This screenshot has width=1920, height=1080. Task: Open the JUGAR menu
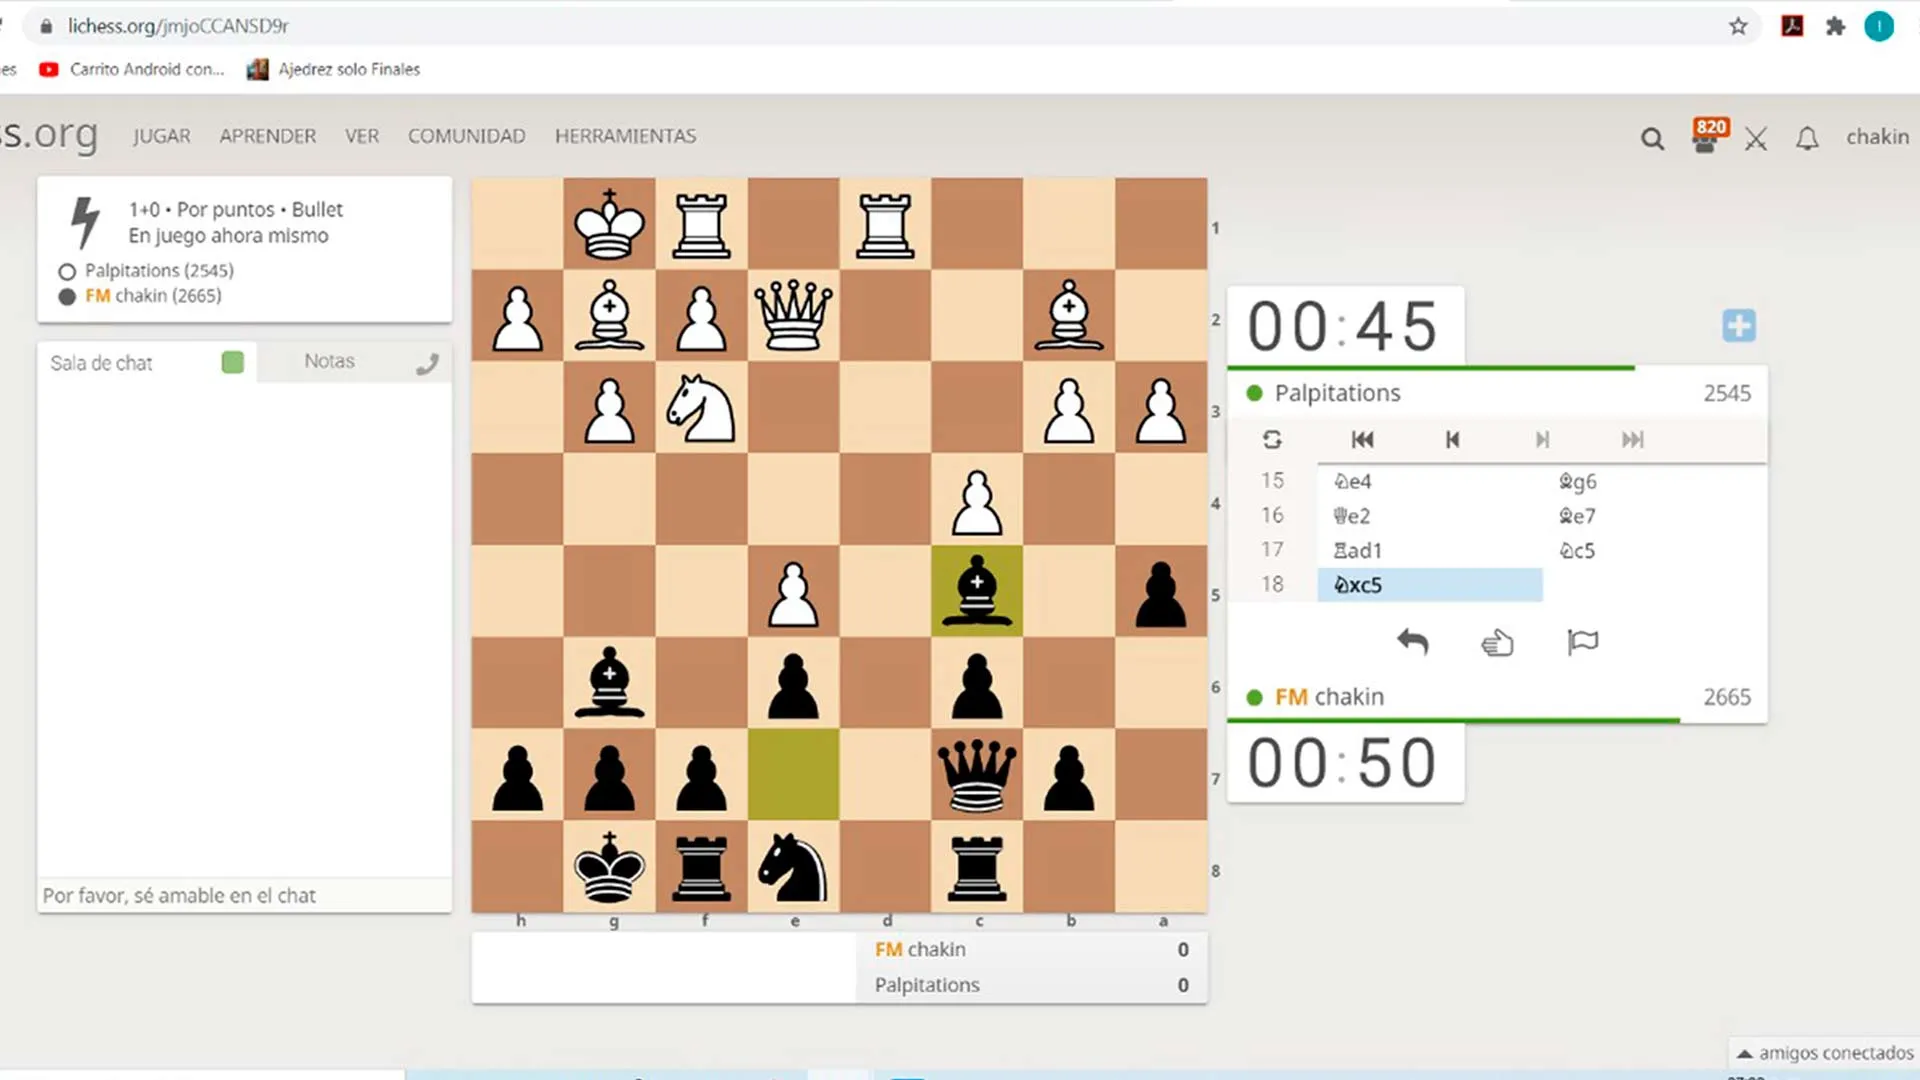click(161, 136)
